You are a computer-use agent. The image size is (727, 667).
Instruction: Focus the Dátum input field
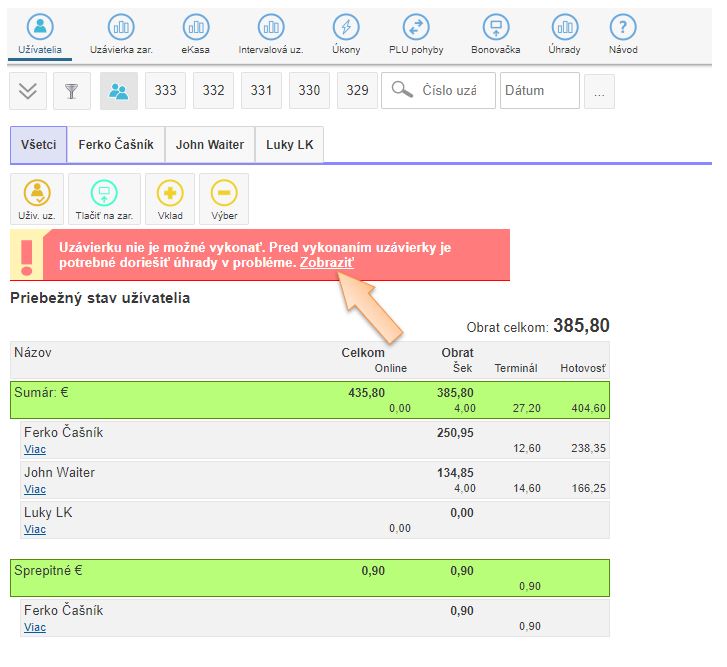click(540, 91)
